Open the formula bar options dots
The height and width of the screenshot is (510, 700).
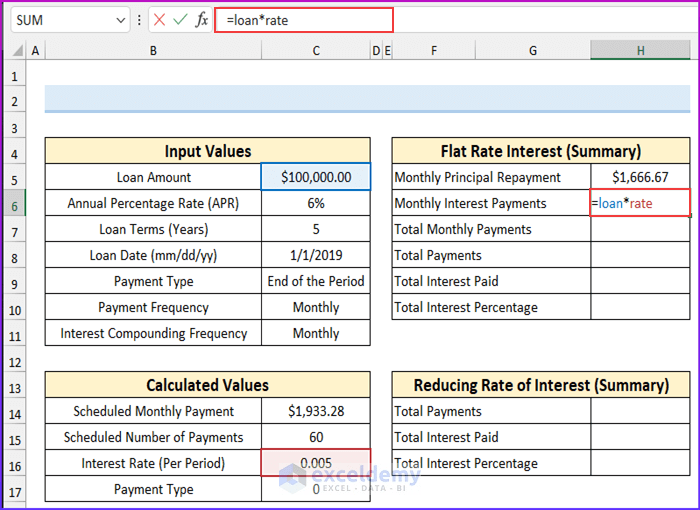coord(139,20)
